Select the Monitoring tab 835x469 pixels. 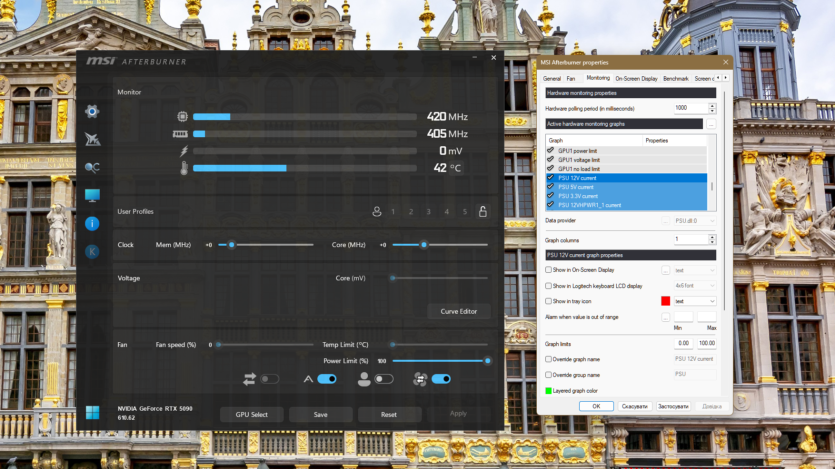(597, 78)
